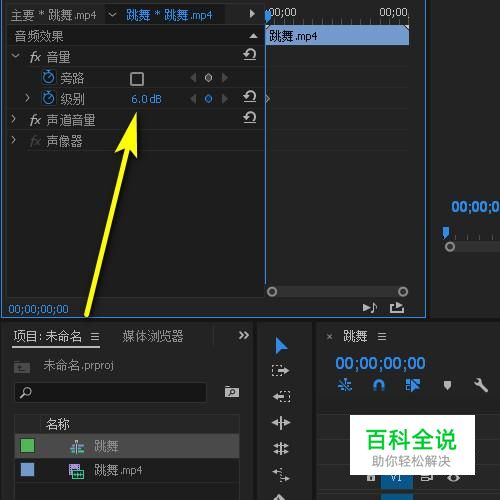Click left handle of effect timeline zoom bar
This screenshot has width=500, height=500.
pos(272,292)
